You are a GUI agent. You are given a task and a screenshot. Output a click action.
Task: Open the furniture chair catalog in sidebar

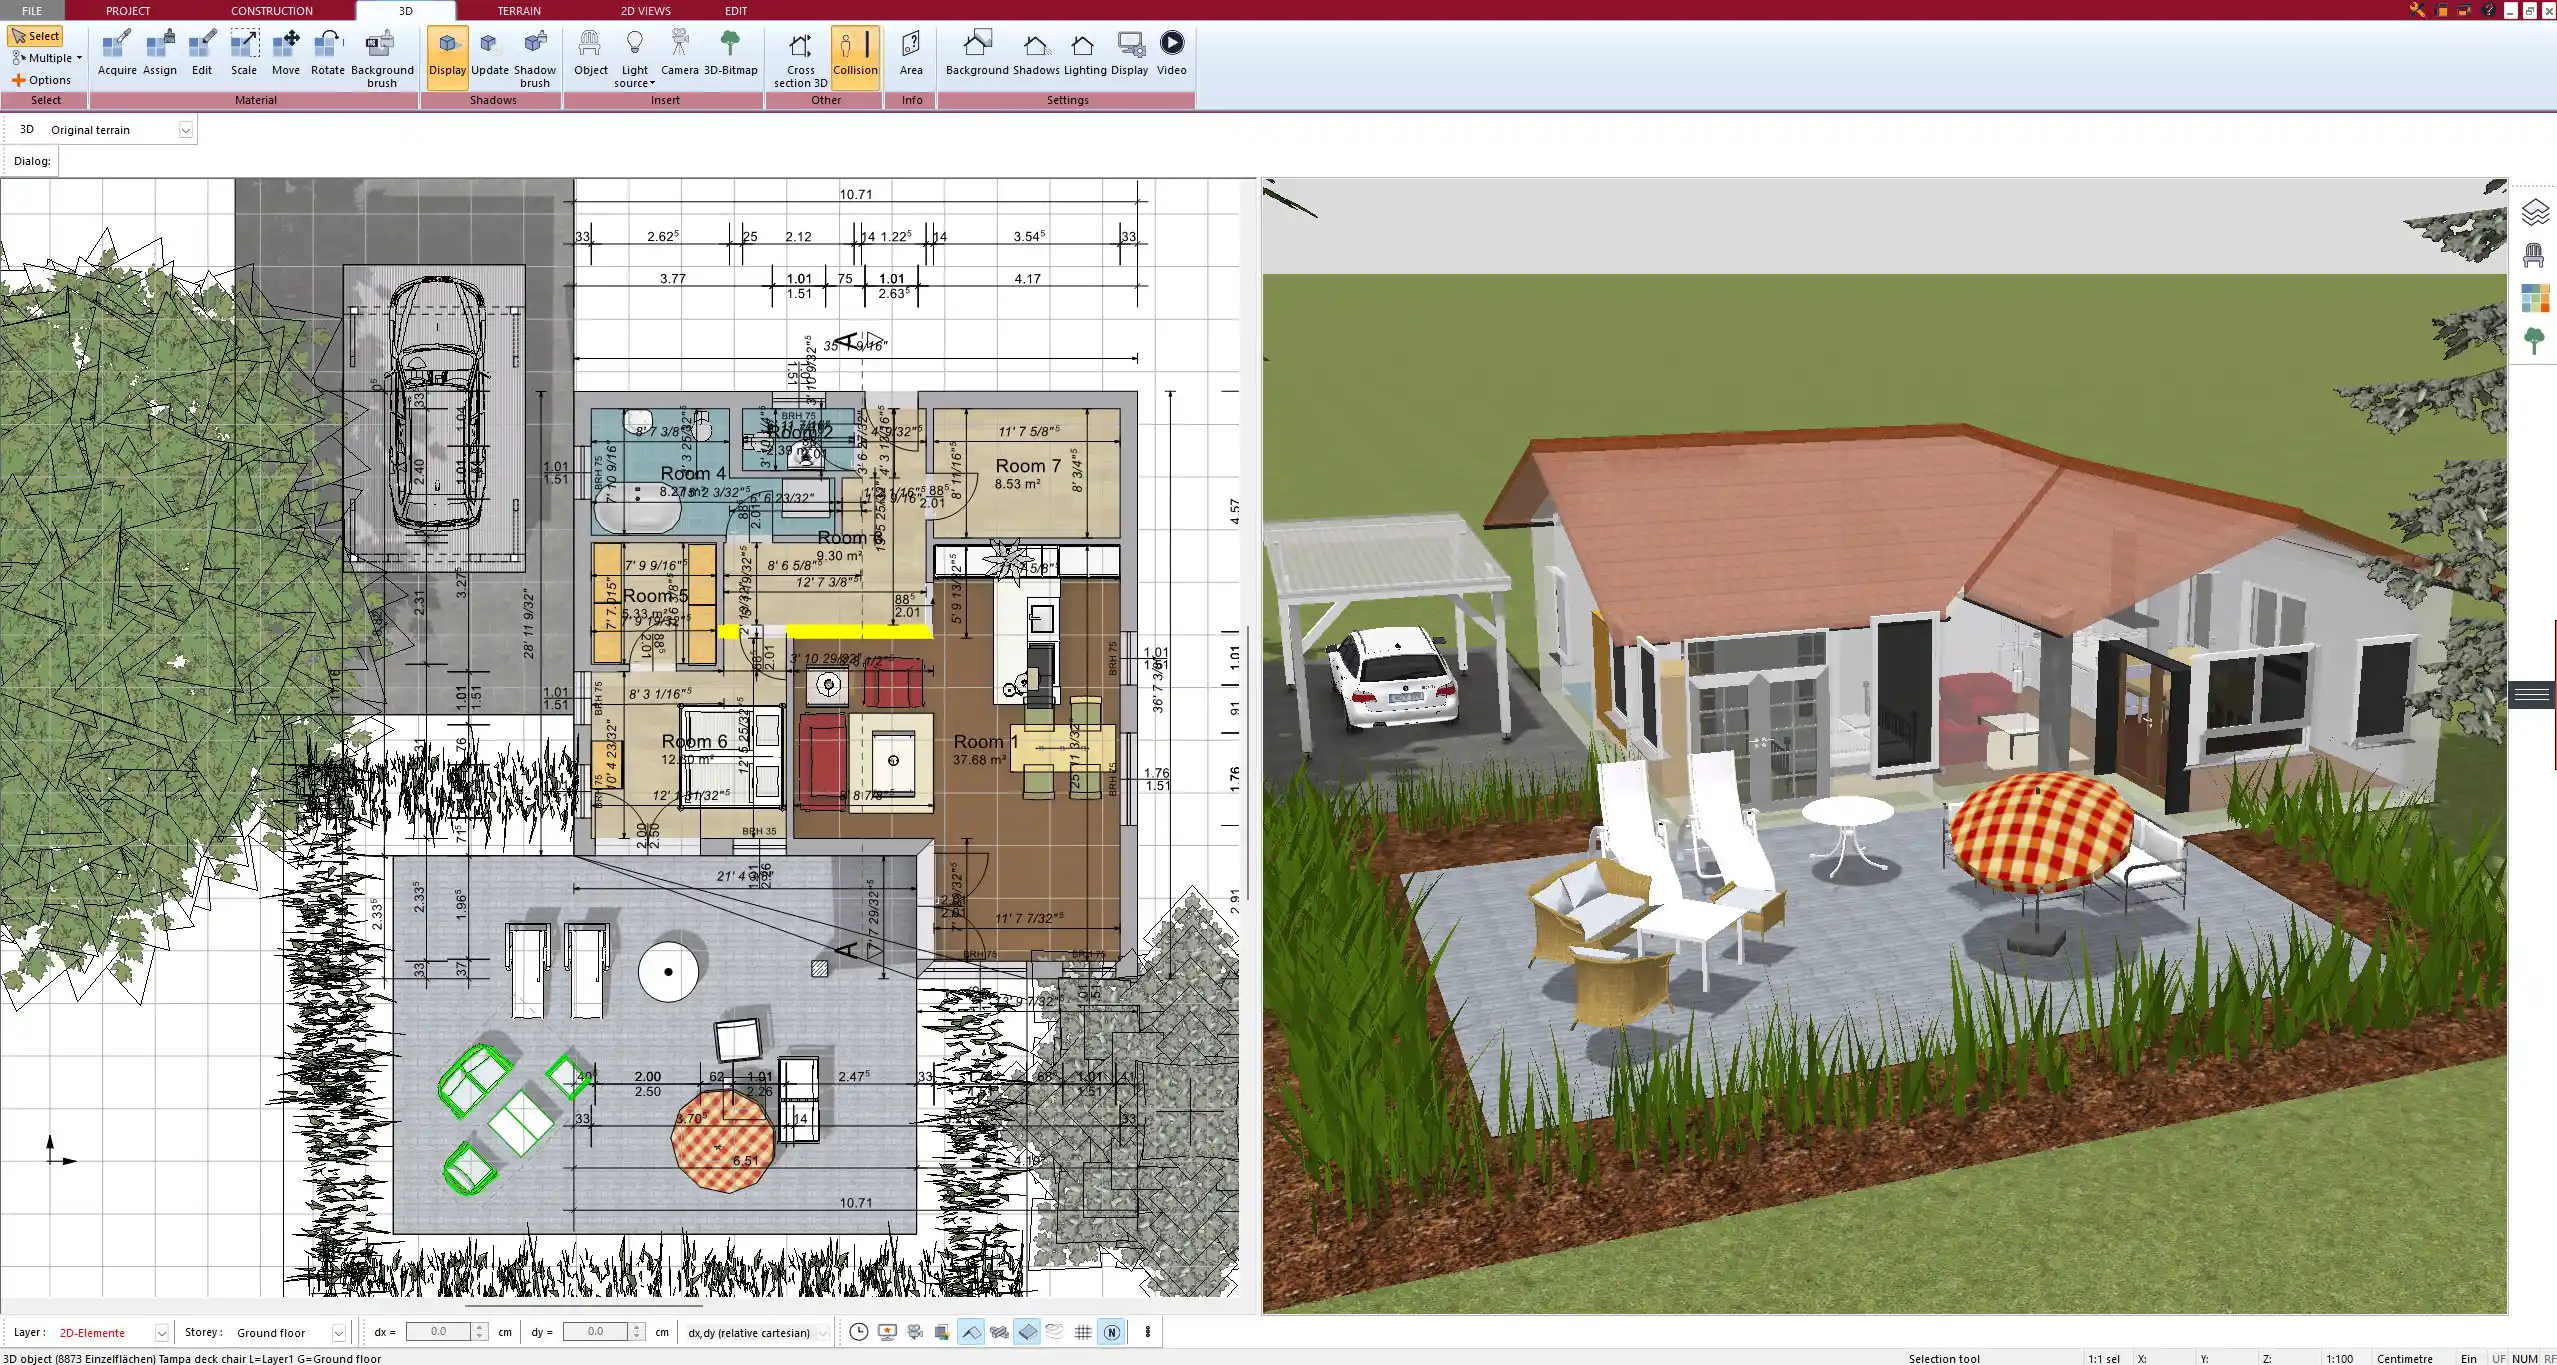2534,255
